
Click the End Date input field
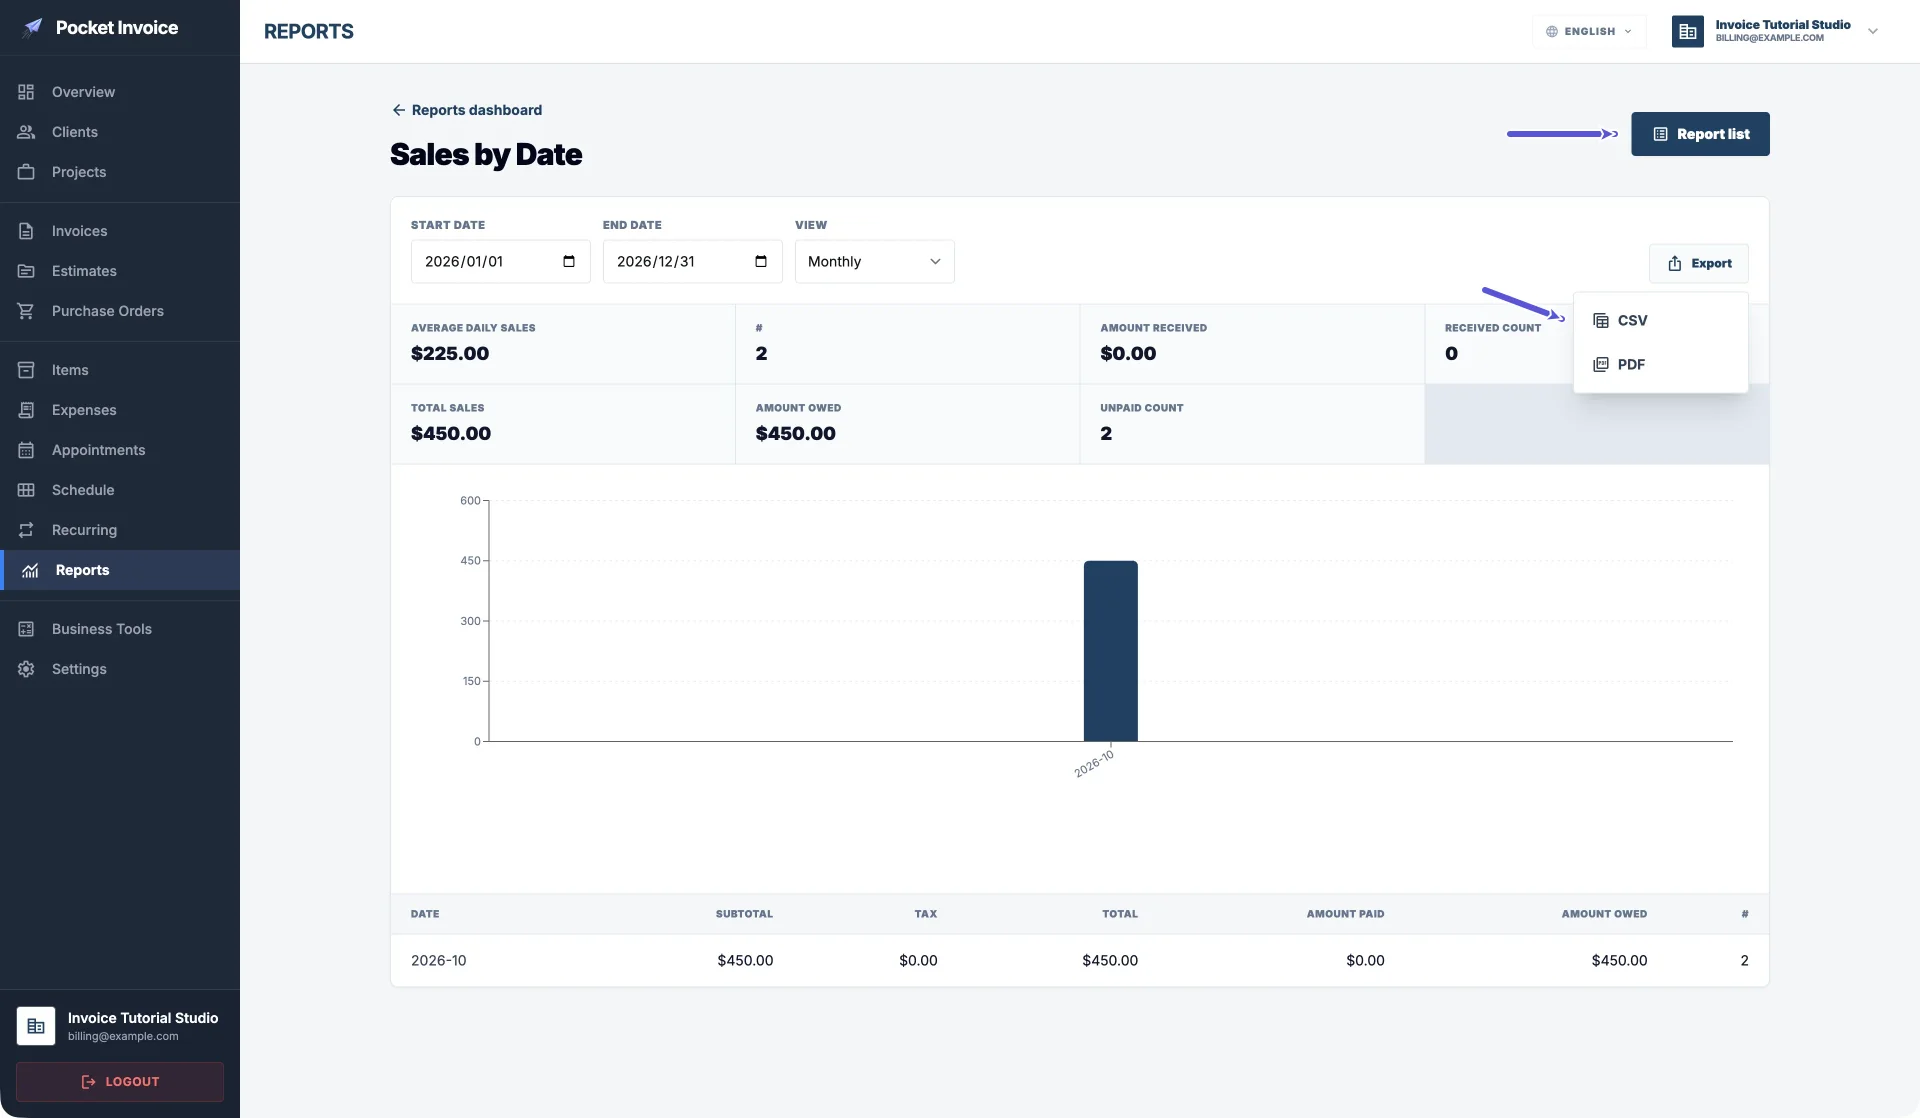[692, 262]
